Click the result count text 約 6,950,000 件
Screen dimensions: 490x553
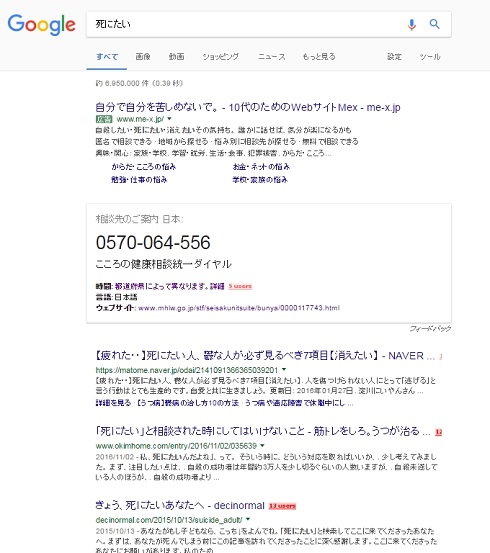coord(139,83)
